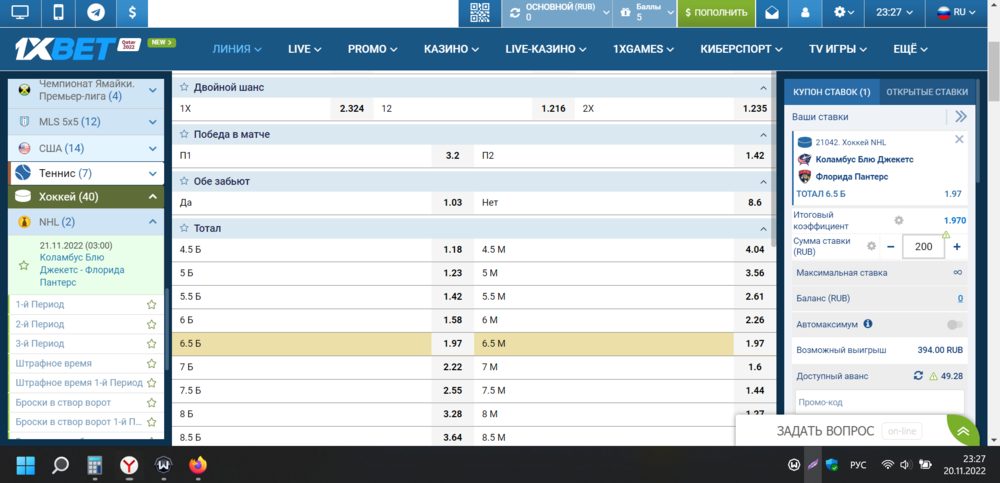The image size is (1000, 483).
Task: Click the dollar payments icon in top bar
Action: coord(132,12)
